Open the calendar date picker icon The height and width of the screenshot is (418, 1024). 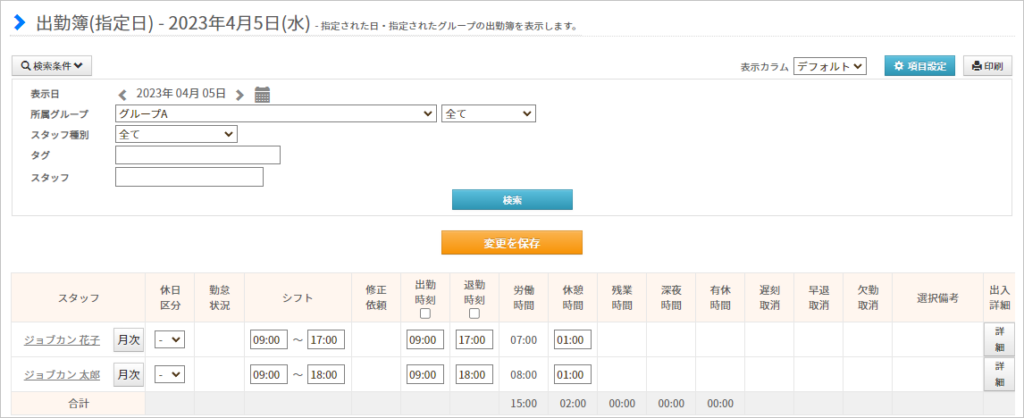tap(263, 95)
